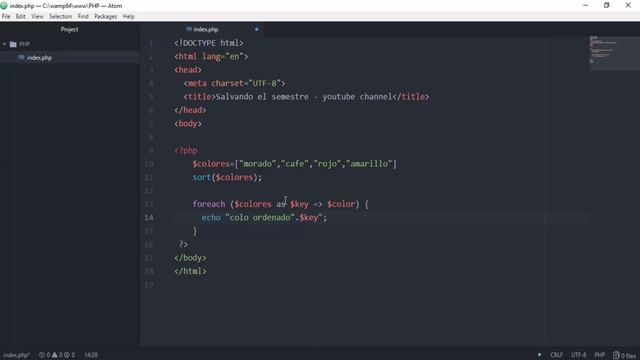Click the "amarillo" string in the array

pos(369,164)
